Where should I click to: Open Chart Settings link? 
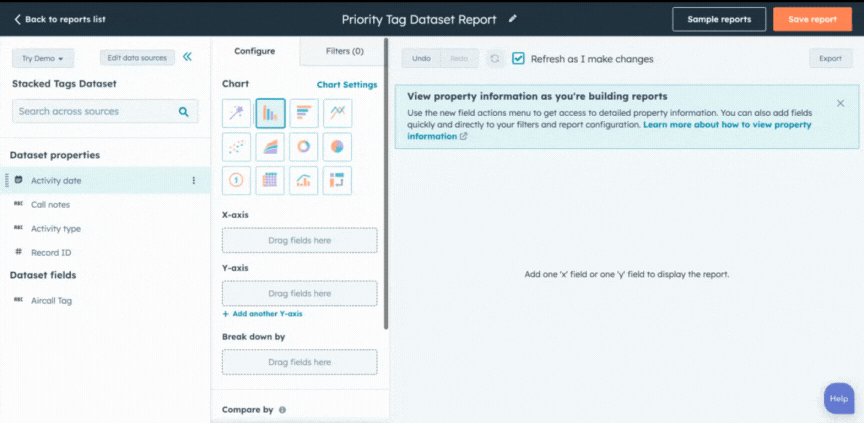[346, 85]
